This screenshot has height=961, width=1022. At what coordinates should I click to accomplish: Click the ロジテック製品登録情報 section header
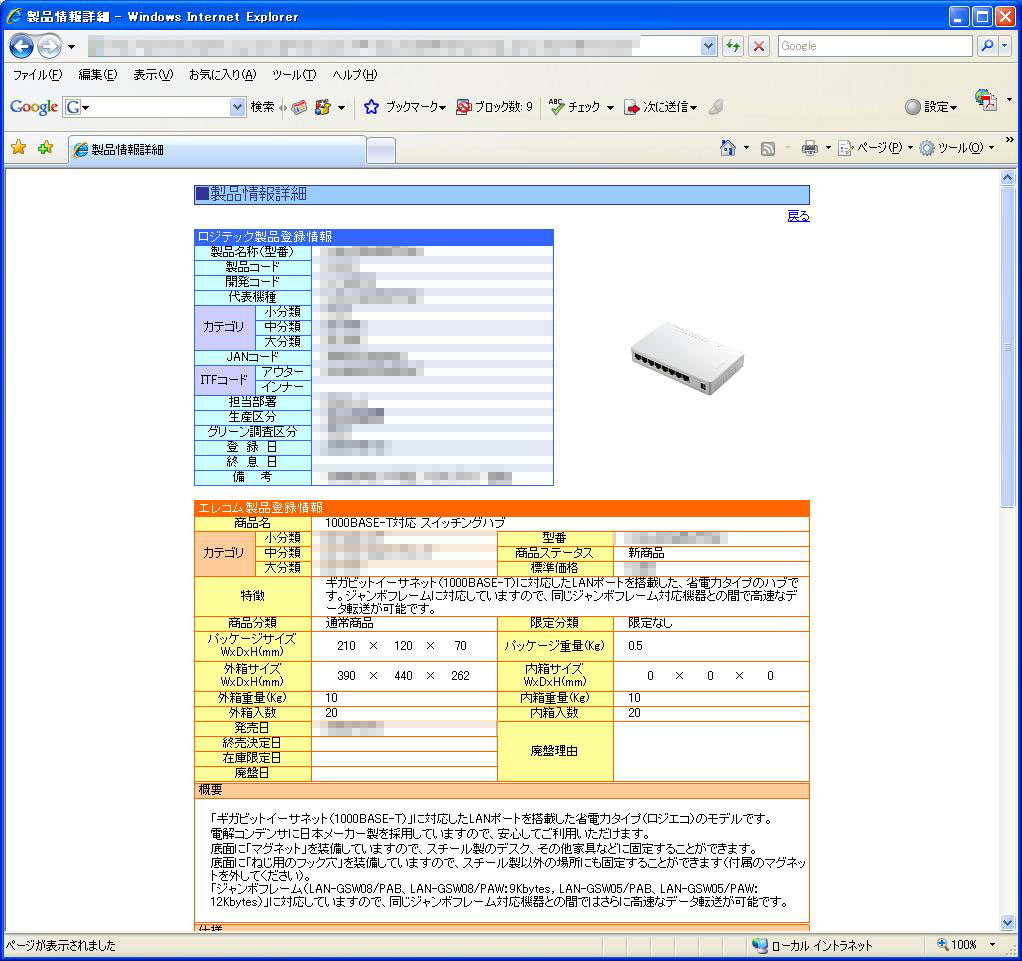374,237
